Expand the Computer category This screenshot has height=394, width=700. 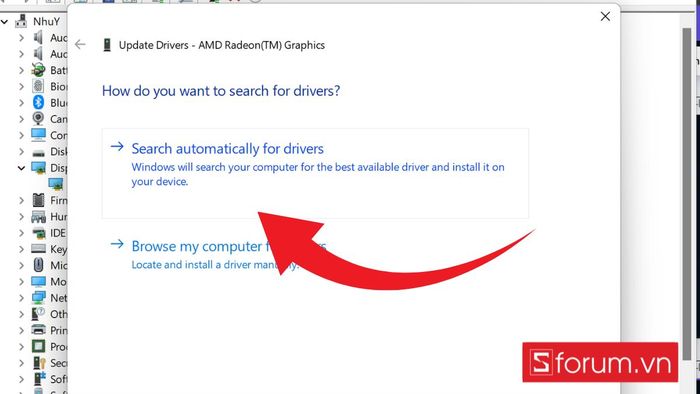21,135
